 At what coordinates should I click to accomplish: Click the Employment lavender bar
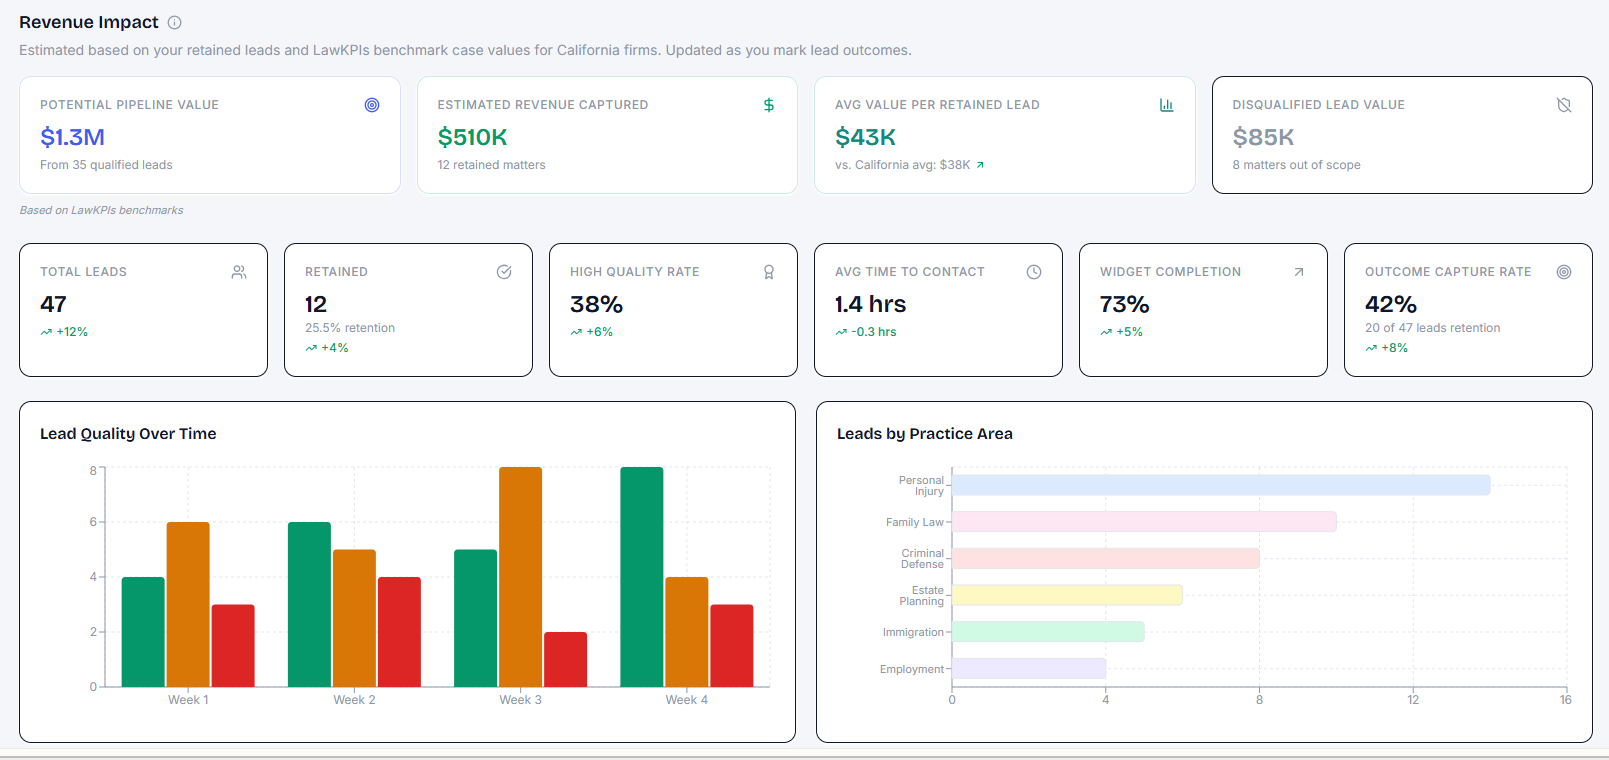coord(1029,669)
